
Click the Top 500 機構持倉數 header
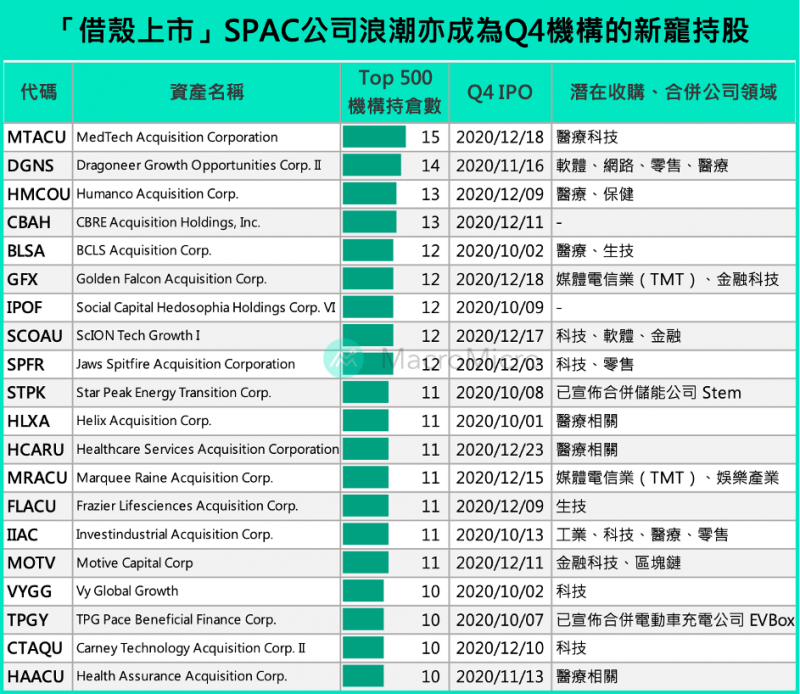(395, 92)
